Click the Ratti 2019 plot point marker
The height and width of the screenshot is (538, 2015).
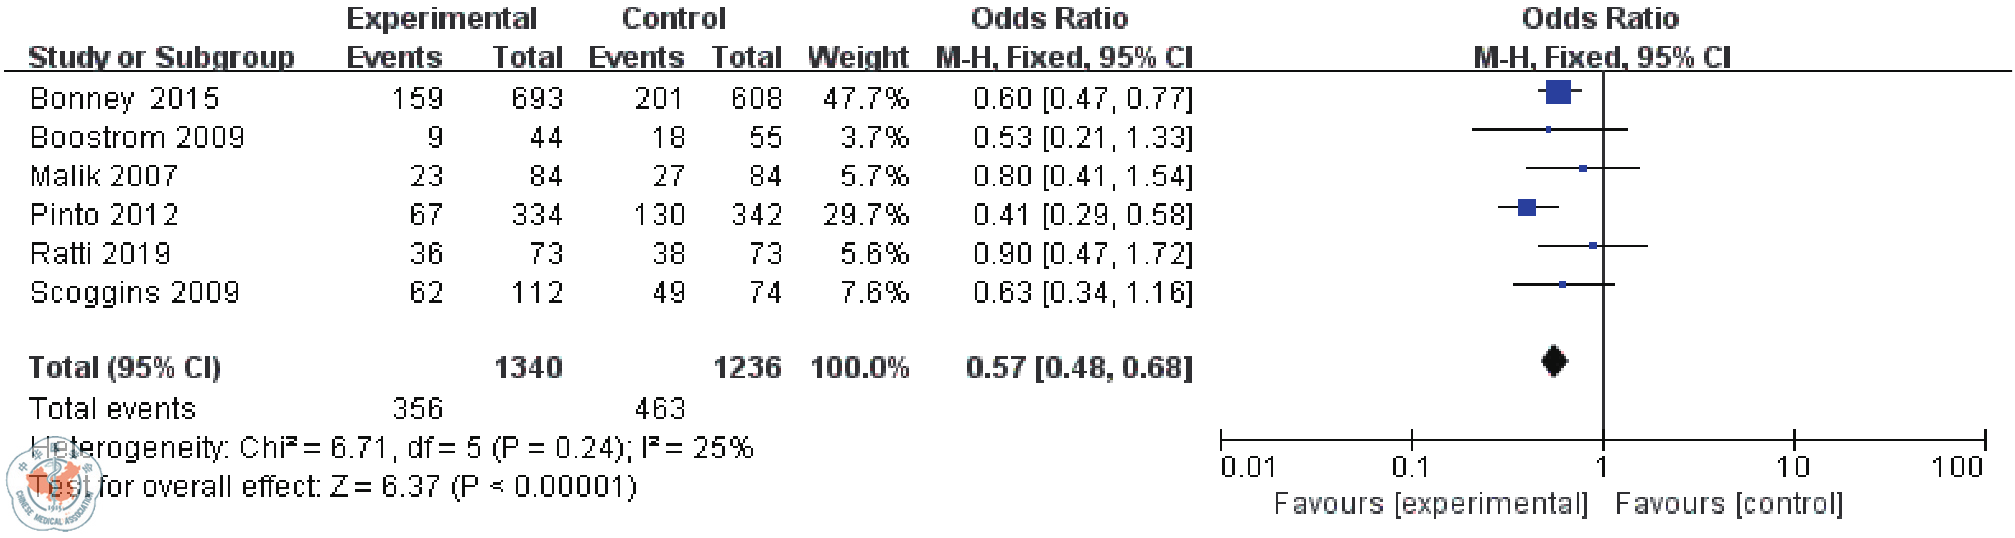coord(1593,245)
